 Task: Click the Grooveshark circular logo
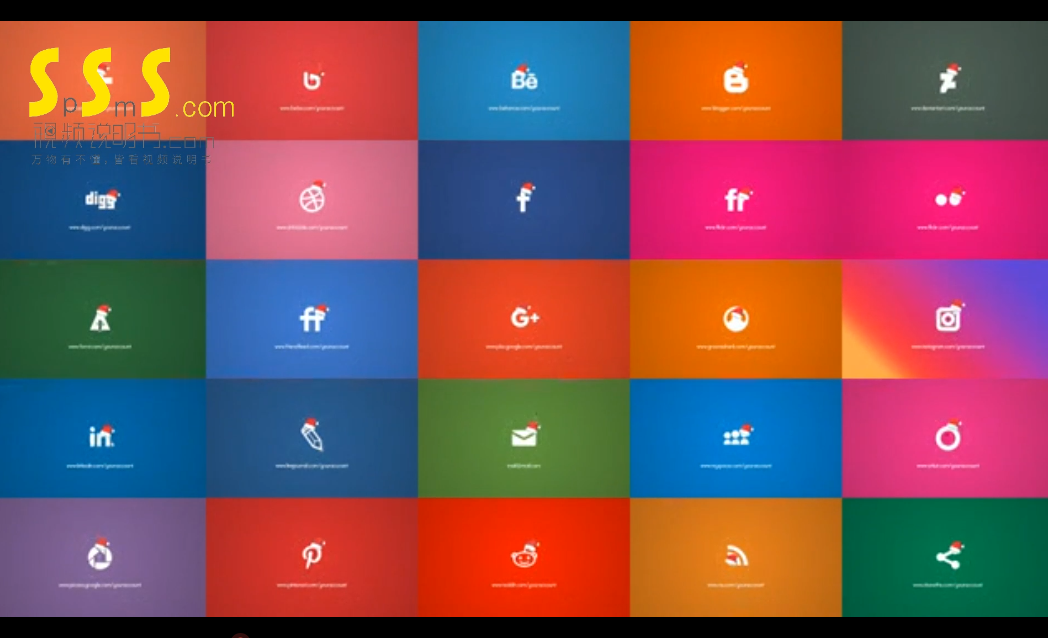[736, 318]
